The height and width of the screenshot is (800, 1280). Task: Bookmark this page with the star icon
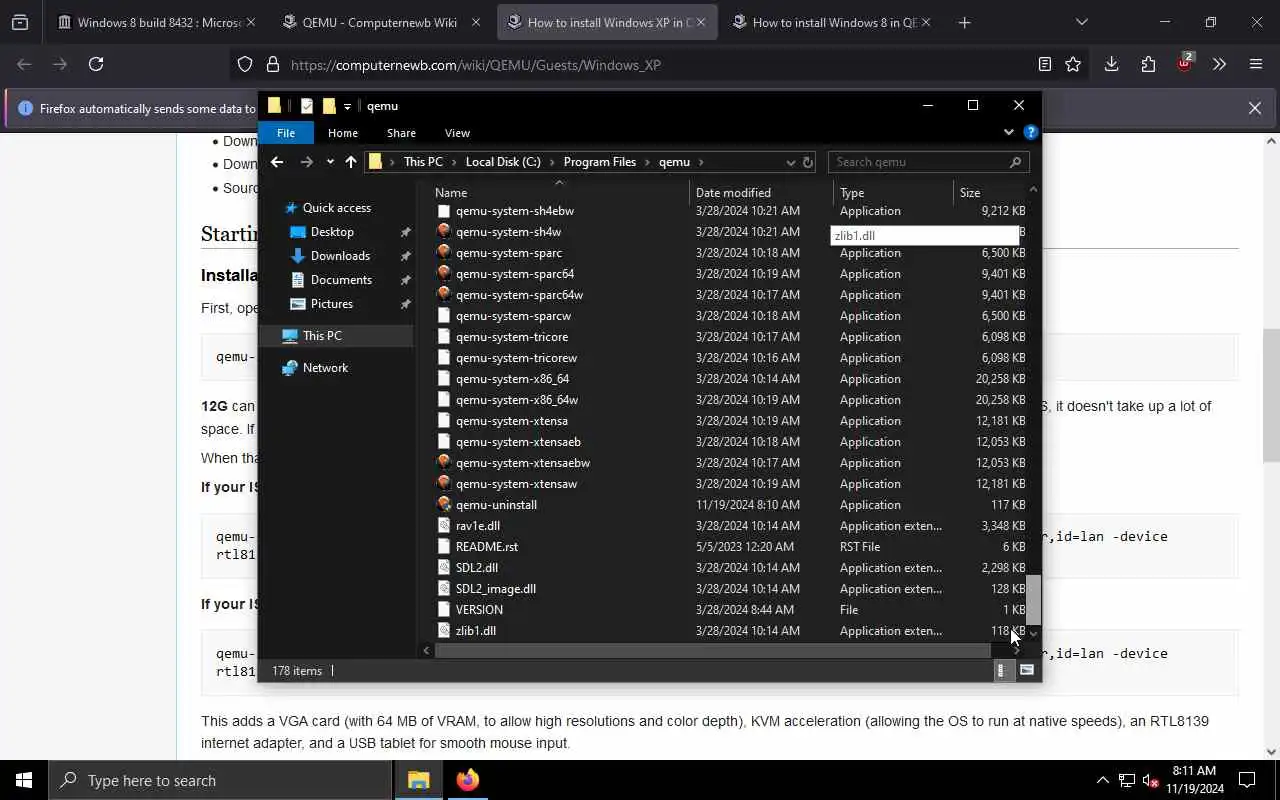[1073, 64]
